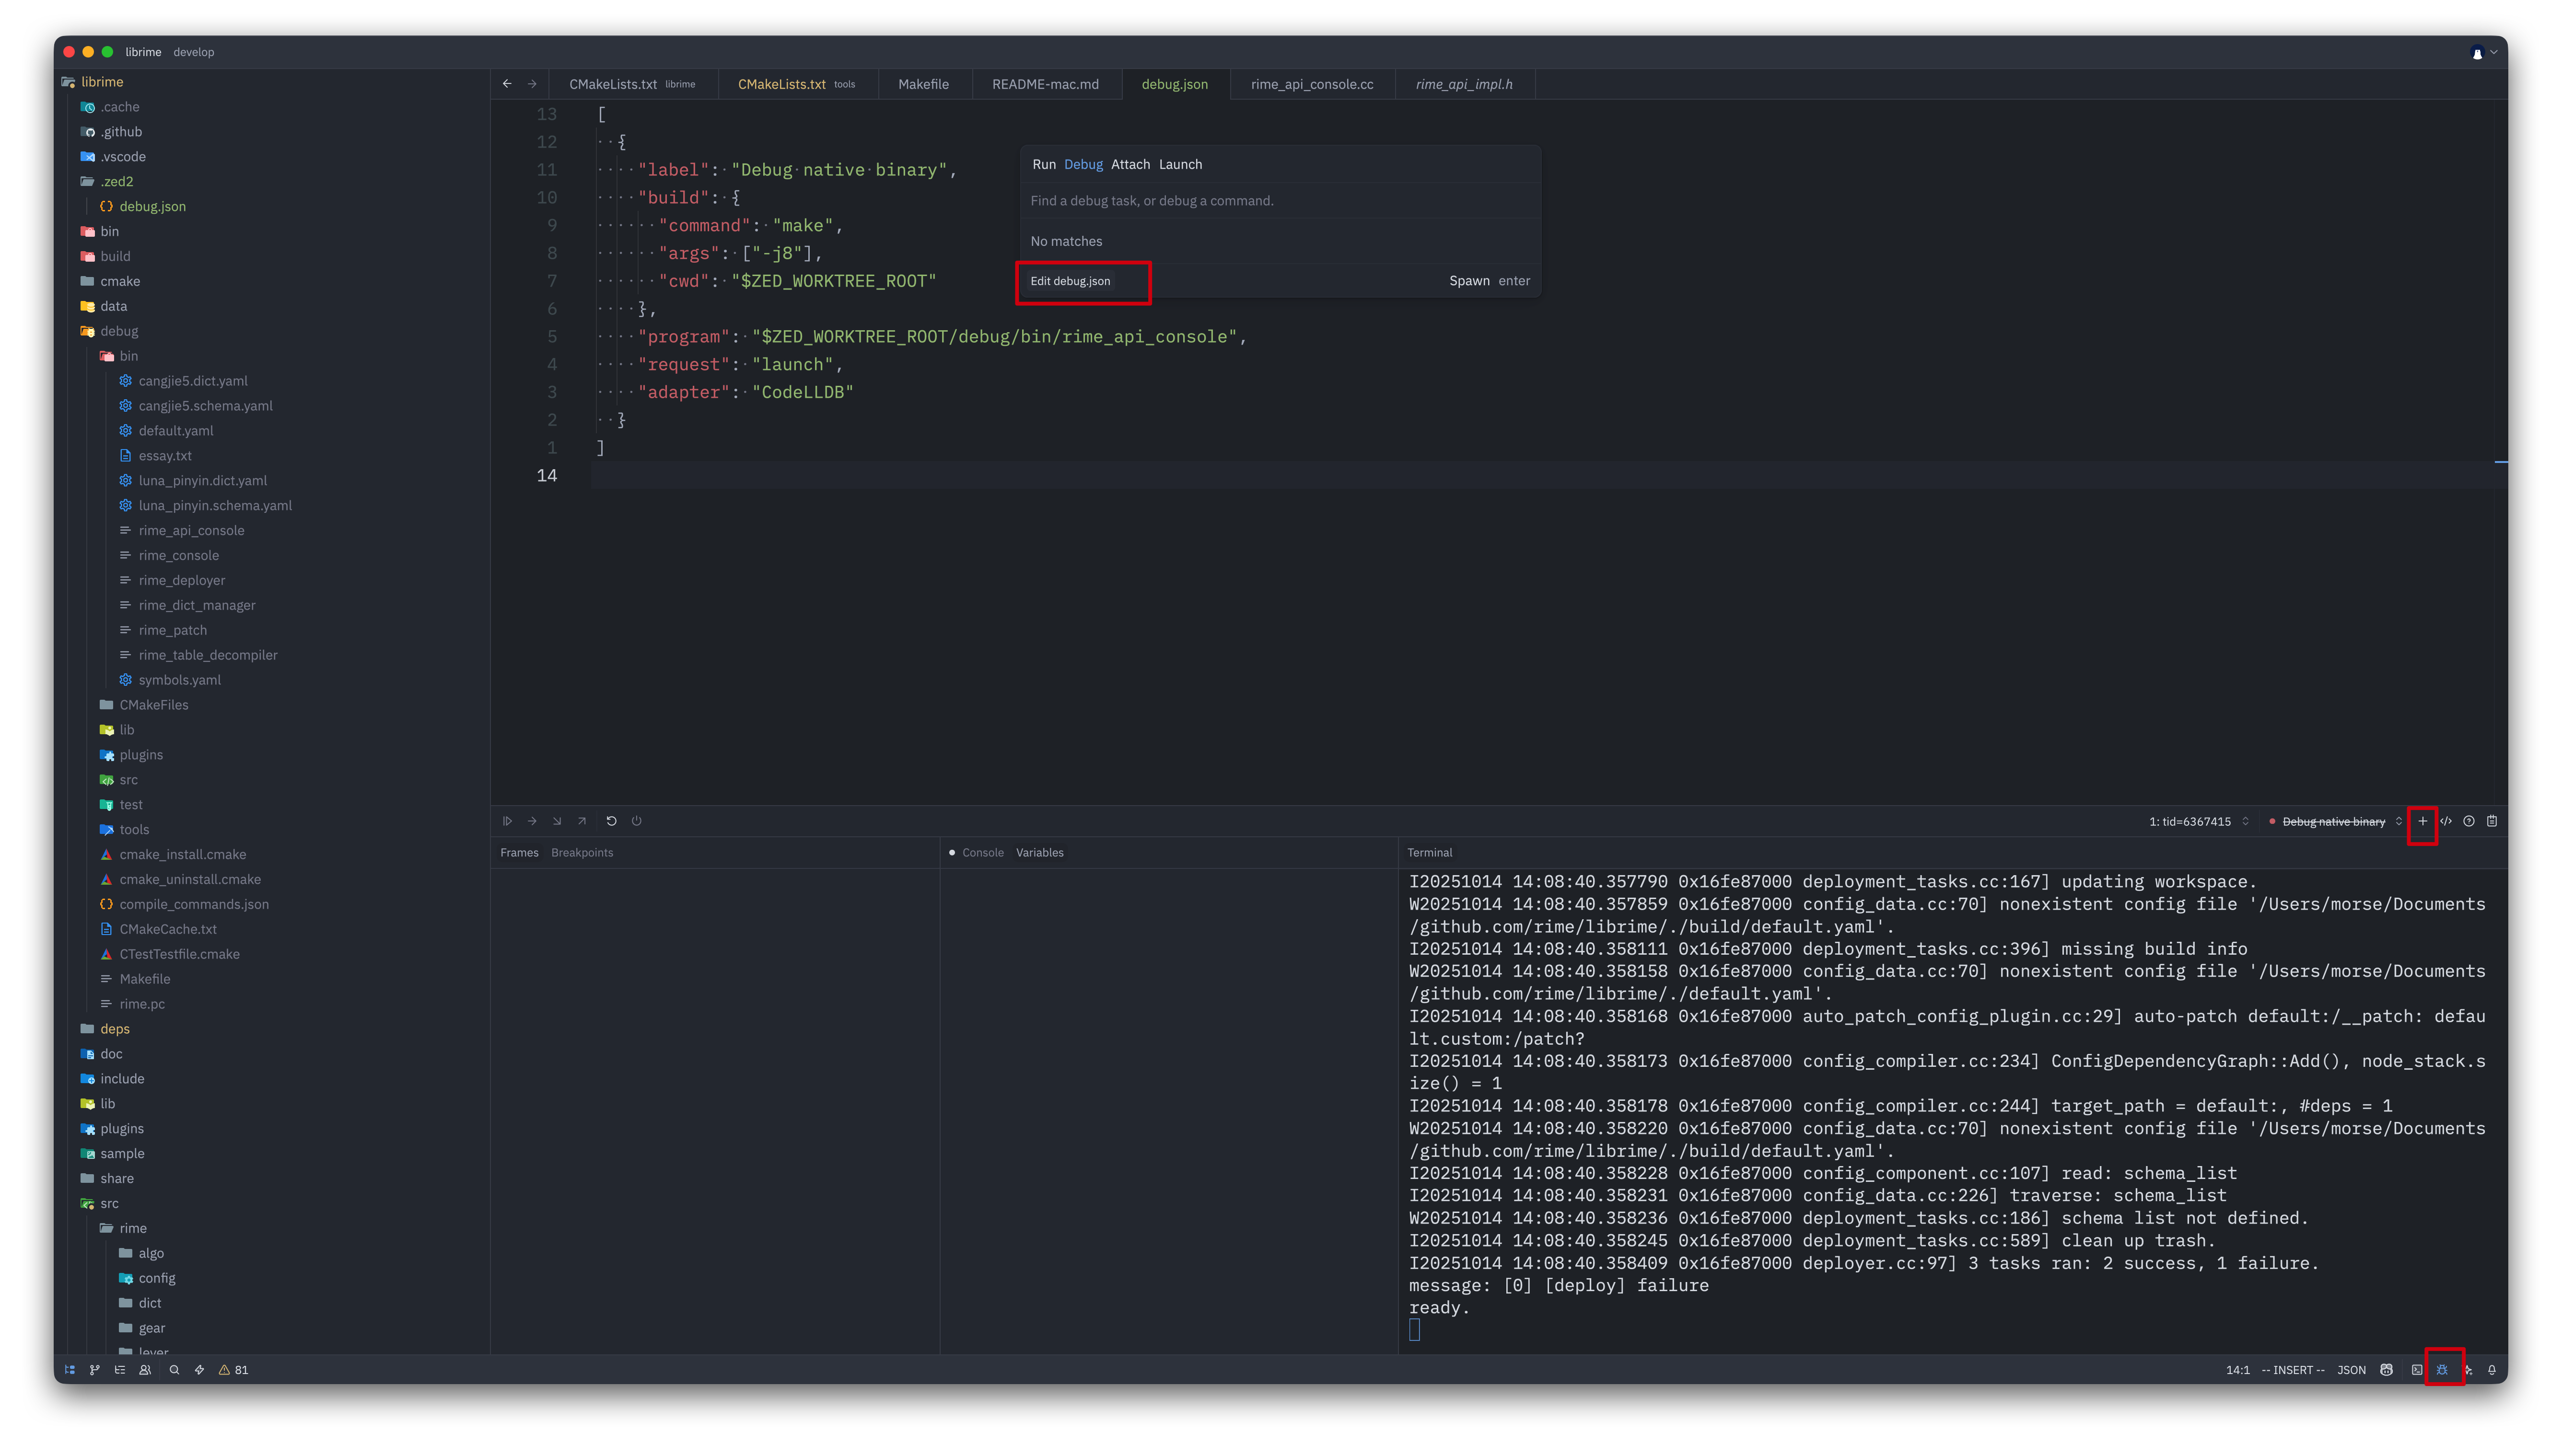Click the Edit debug.json button
This screenshot has width=2562, height=1456.
pos(1070,281)
